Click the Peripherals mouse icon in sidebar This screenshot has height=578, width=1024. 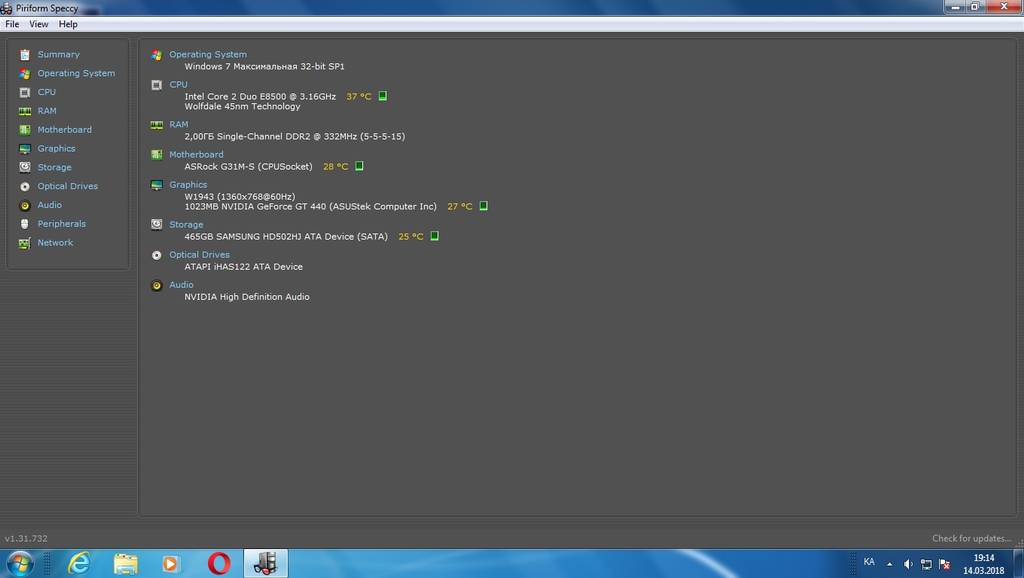tap(25, 224)
